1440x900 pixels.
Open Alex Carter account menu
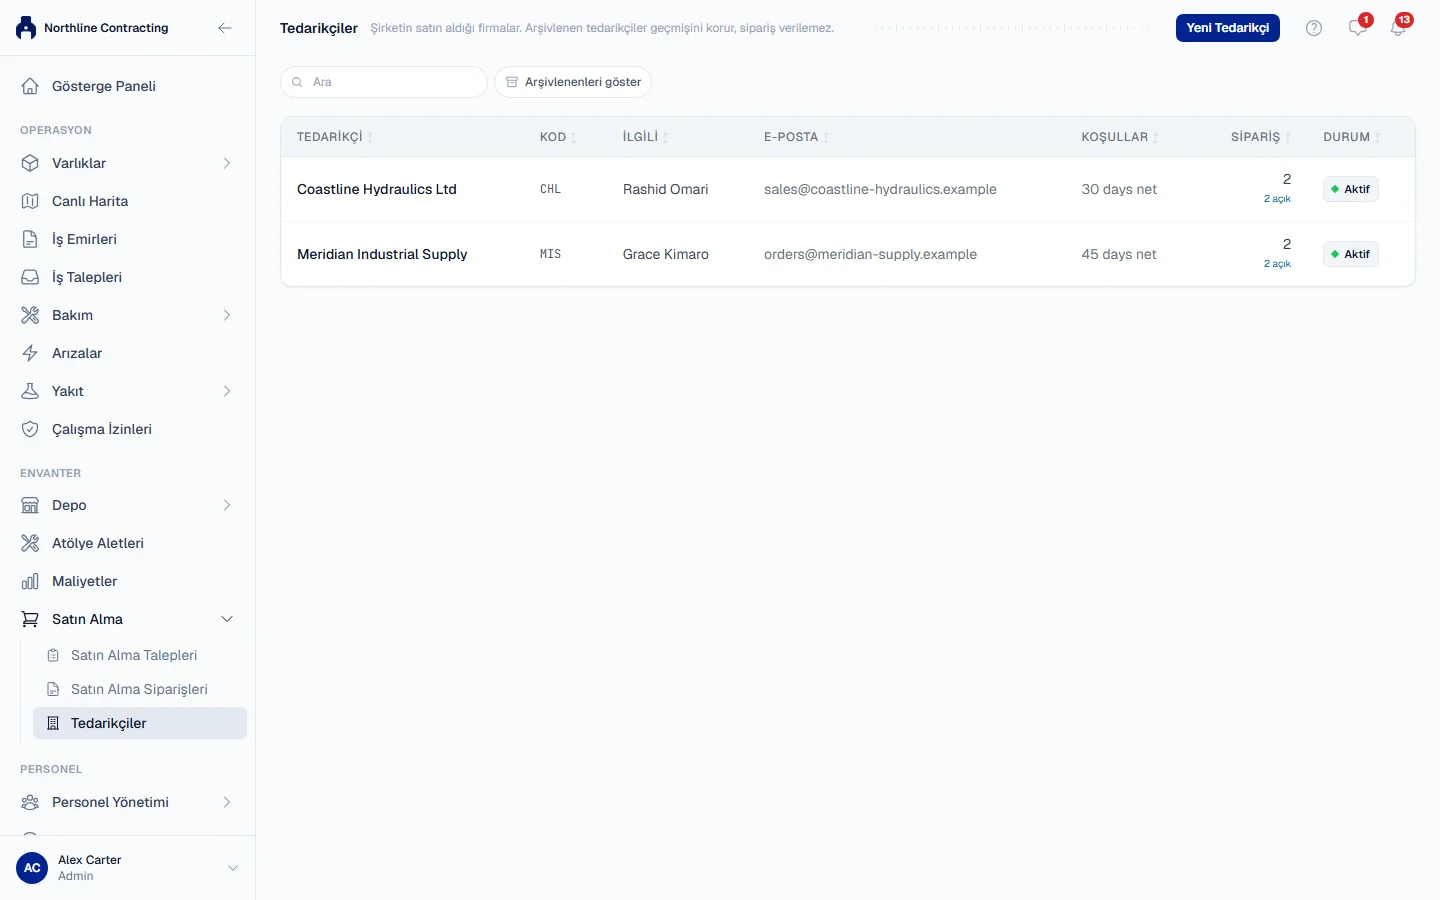(127, 868)
